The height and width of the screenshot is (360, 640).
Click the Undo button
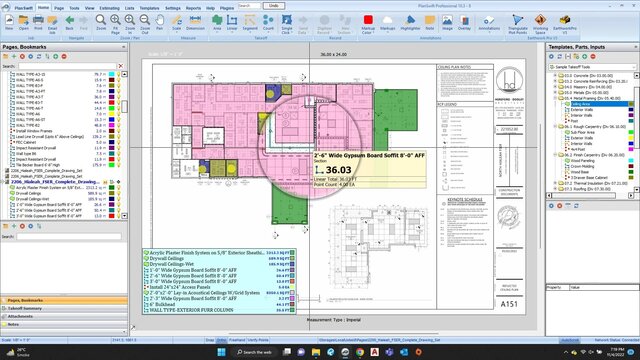[x=274, y=6]
